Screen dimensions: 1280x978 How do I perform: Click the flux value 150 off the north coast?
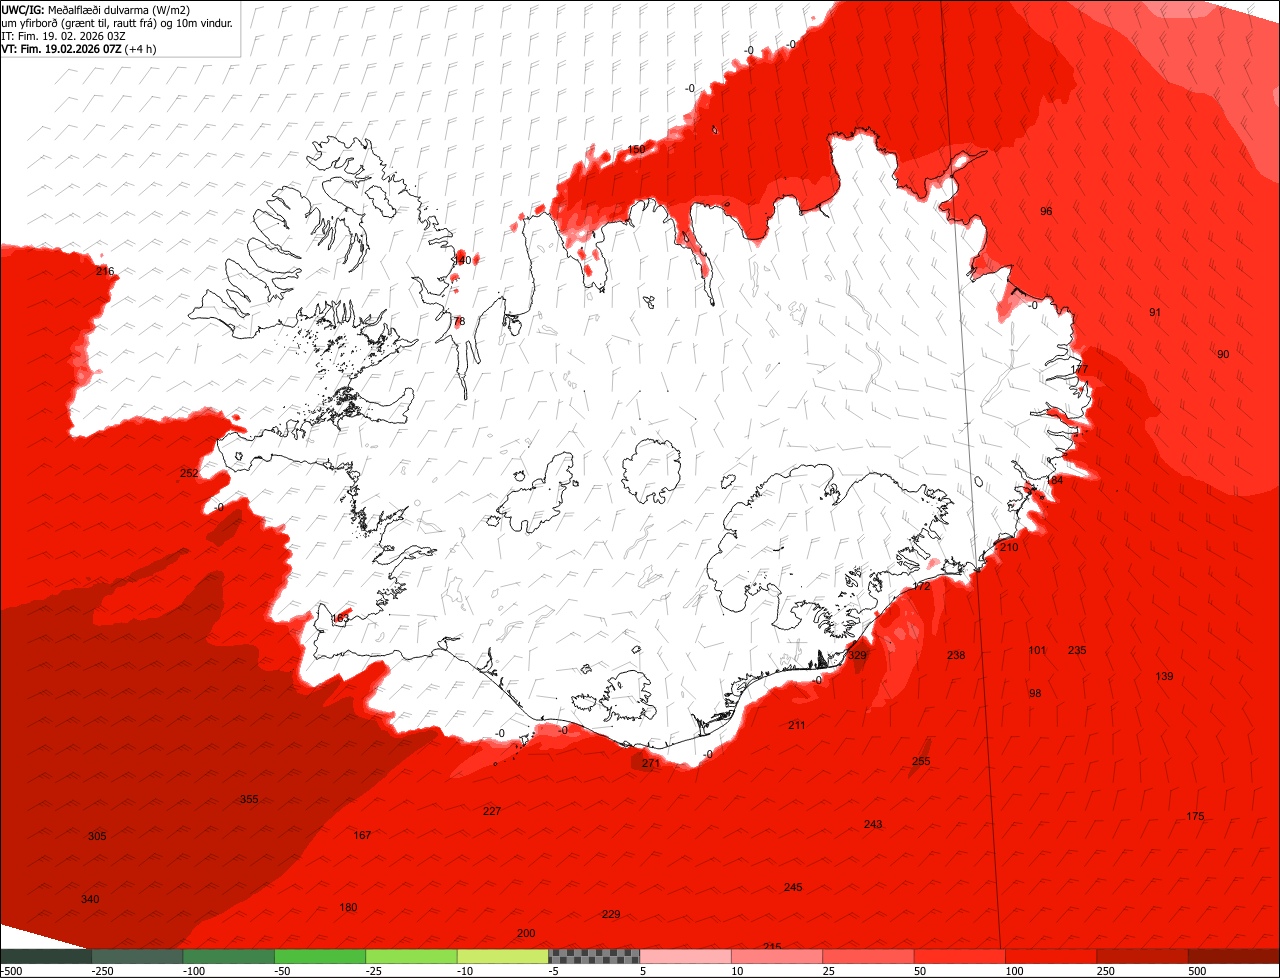[636, 149]
